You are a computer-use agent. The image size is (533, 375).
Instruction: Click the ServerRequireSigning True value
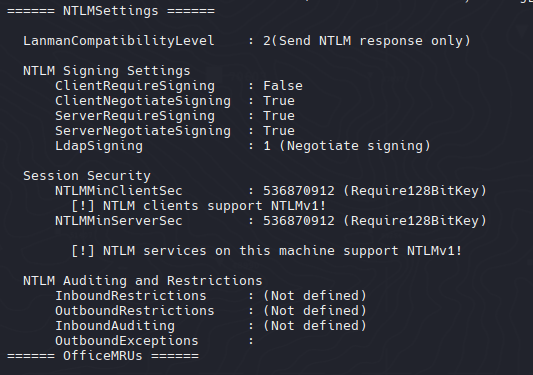coord(279,116)
